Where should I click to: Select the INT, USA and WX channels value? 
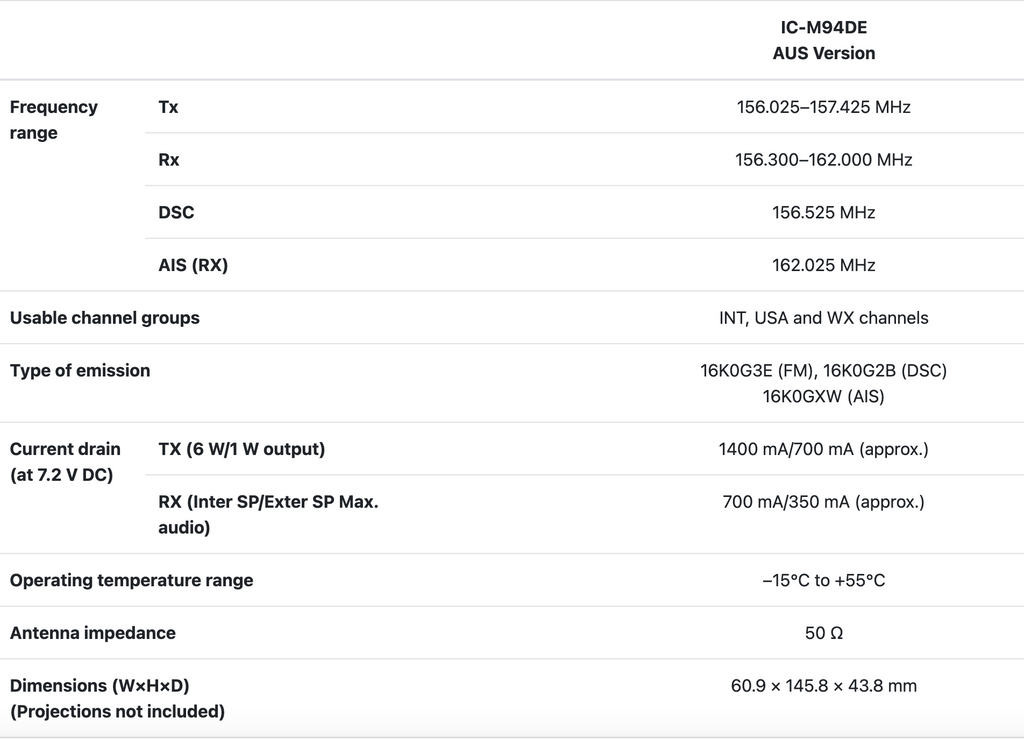pyautogui.click(x=823, y=318)
